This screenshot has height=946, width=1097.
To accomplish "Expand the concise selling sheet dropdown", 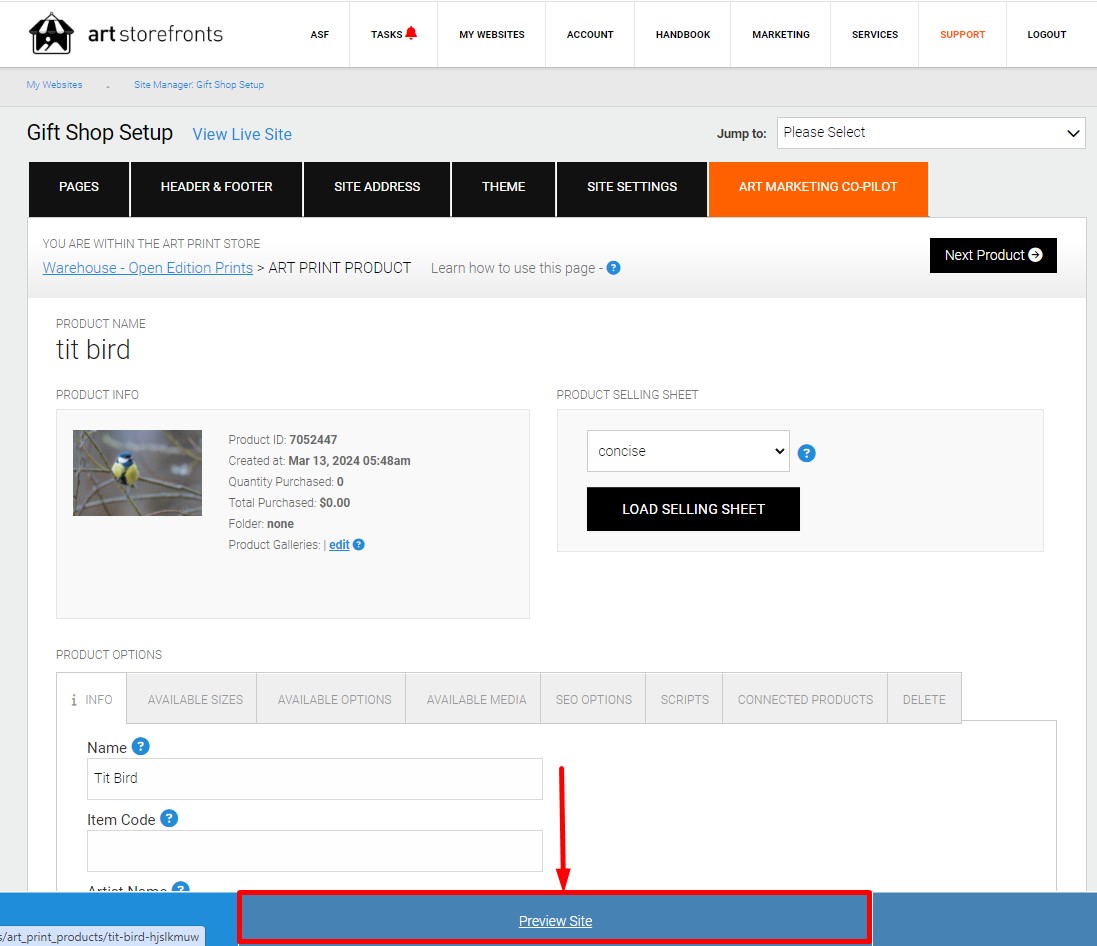I will [688, 451].
